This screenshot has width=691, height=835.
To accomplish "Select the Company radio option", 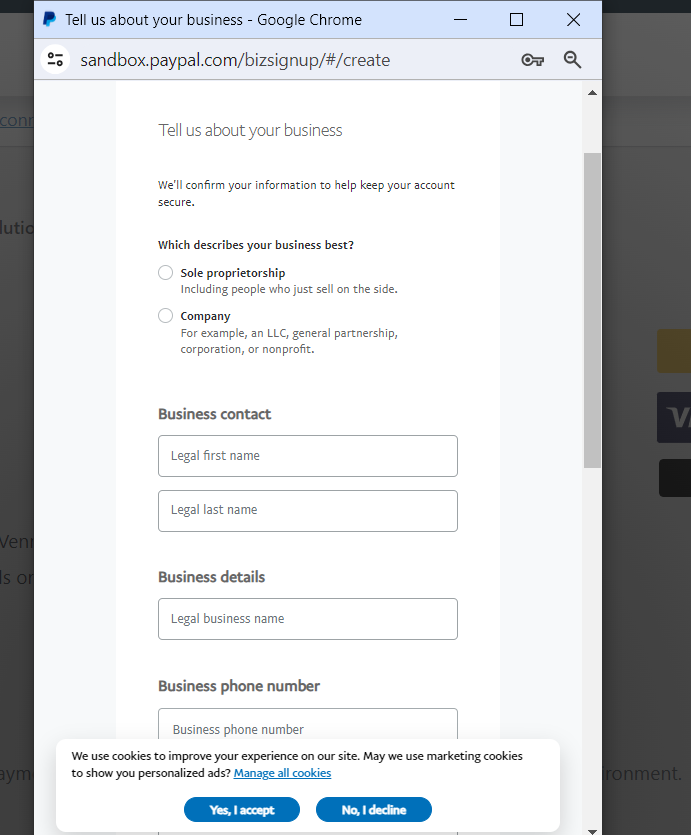I will (x=166, y=316).
